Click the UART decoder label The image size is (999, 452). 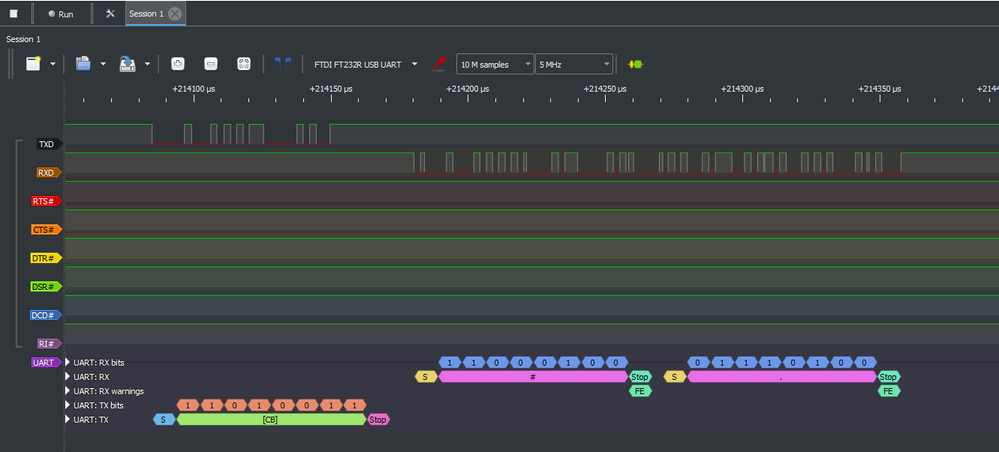tap(47, 362)
